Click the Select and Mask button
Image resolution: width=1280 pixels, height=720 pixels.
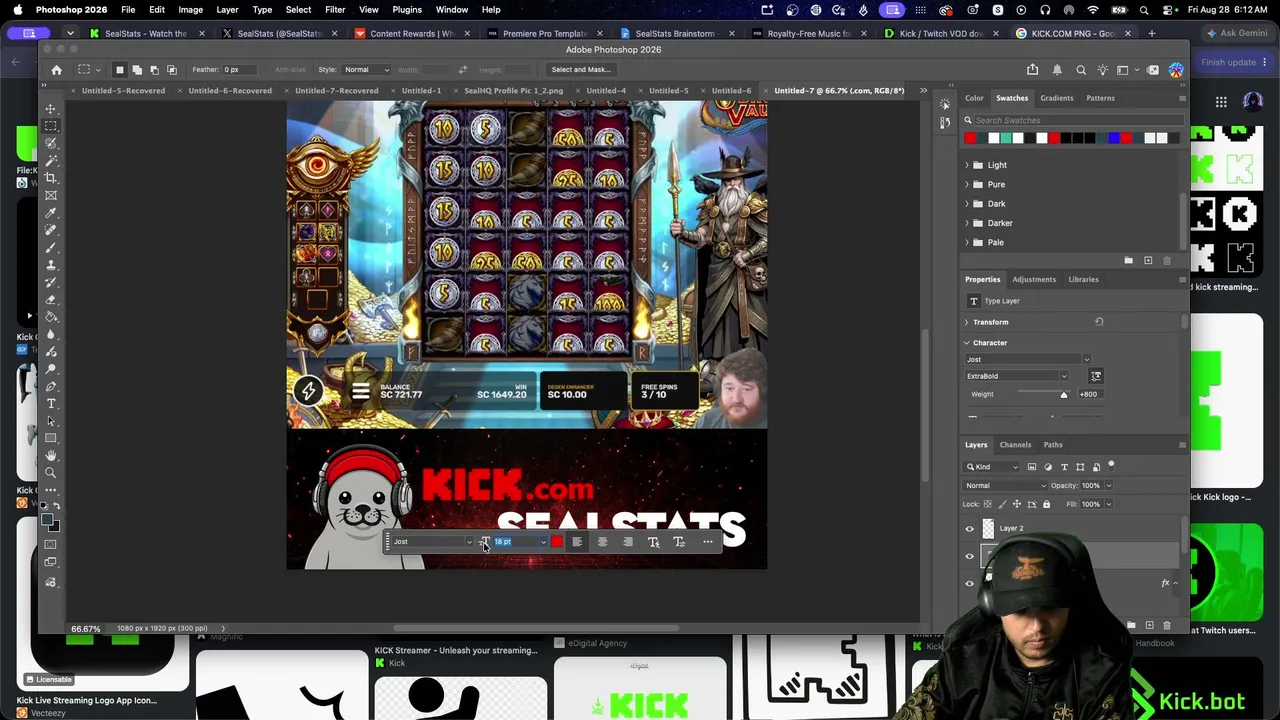coord(581,70)
